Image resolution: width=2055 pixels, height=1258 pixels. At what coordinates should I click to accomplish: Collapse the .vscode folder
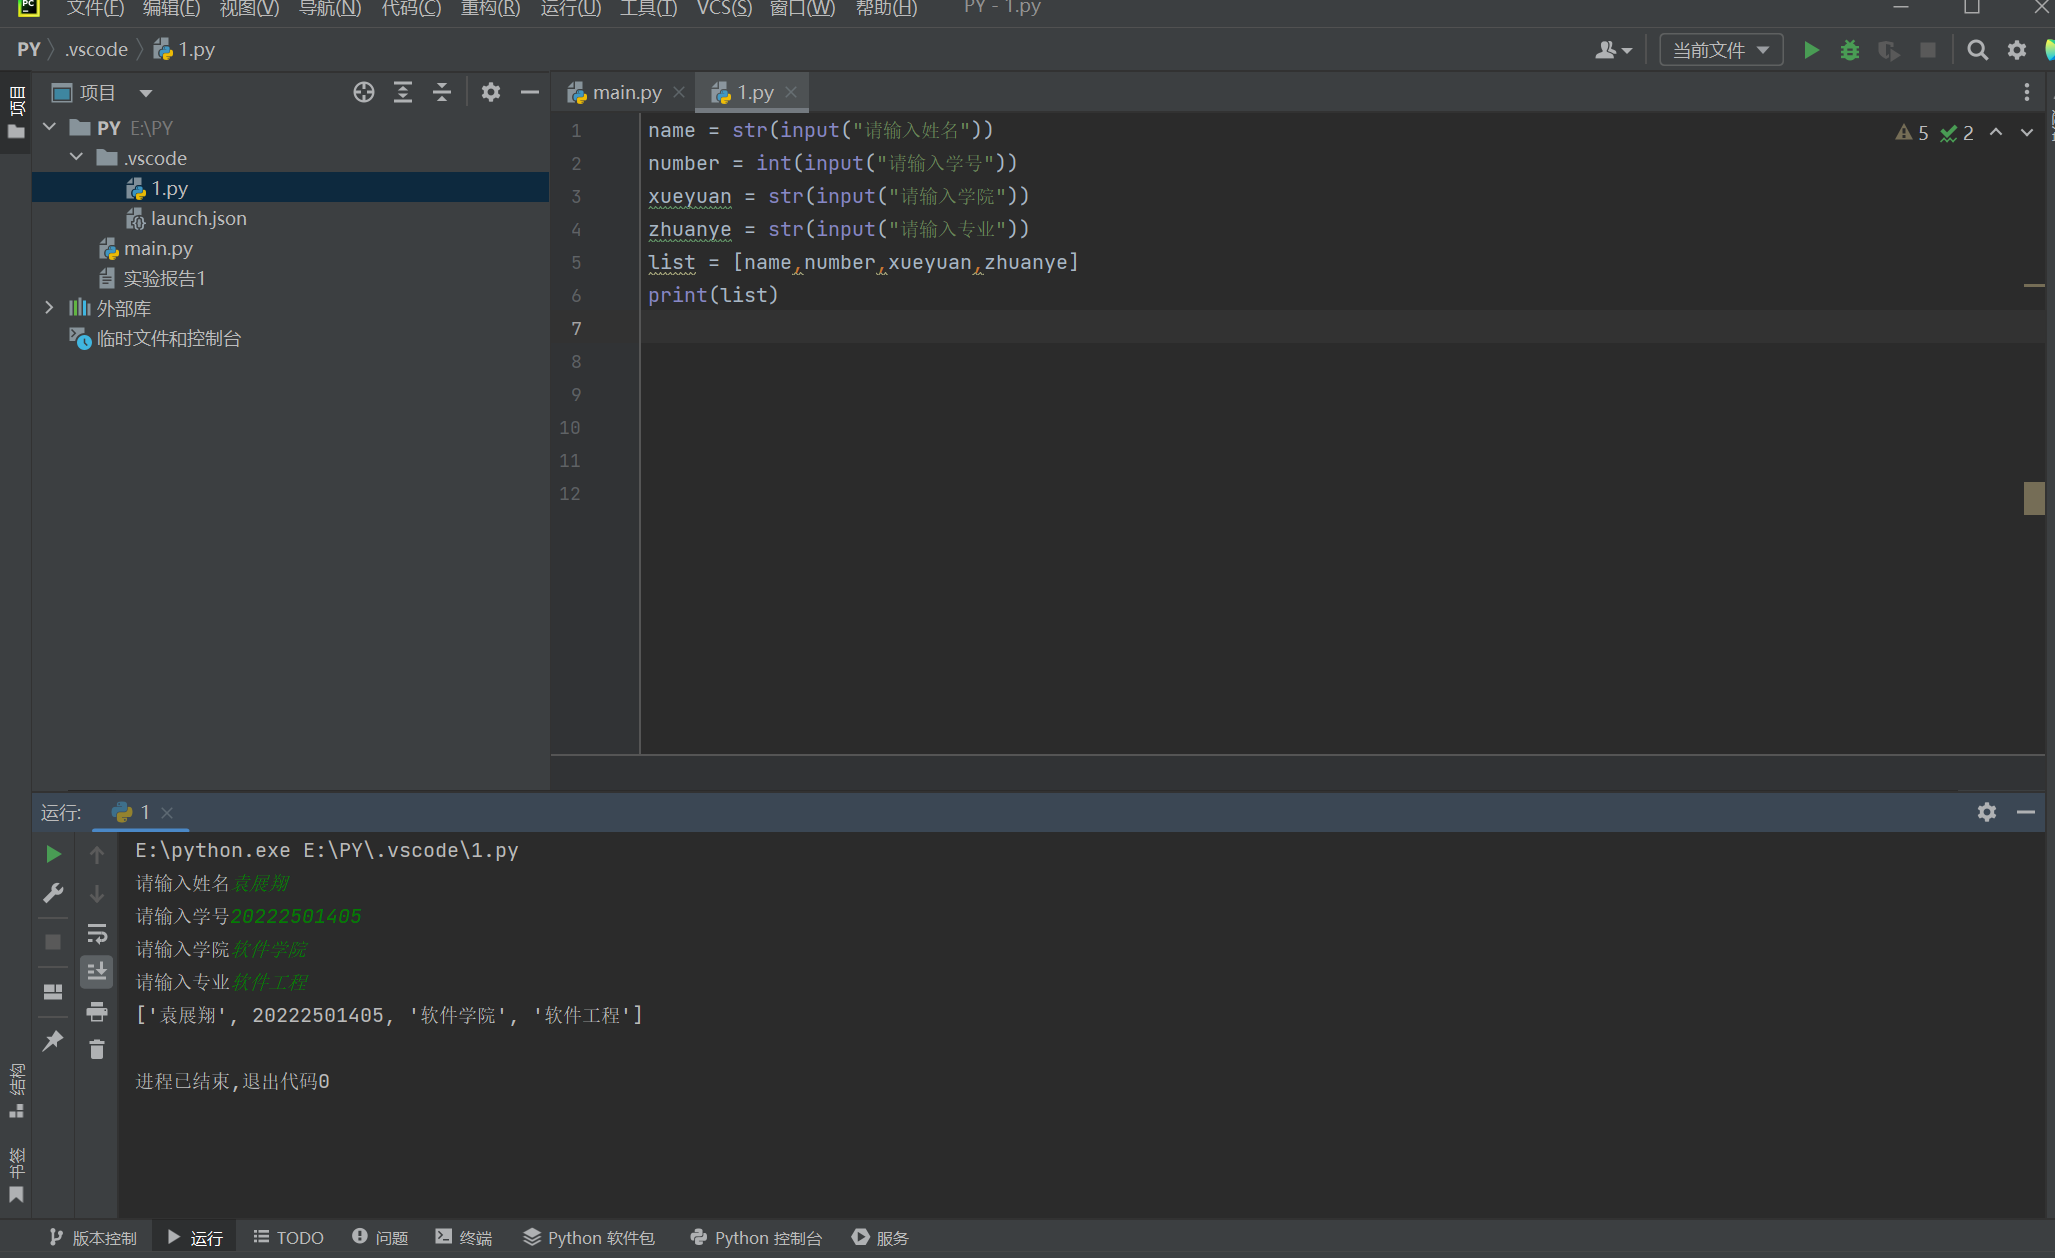[77, 157]
